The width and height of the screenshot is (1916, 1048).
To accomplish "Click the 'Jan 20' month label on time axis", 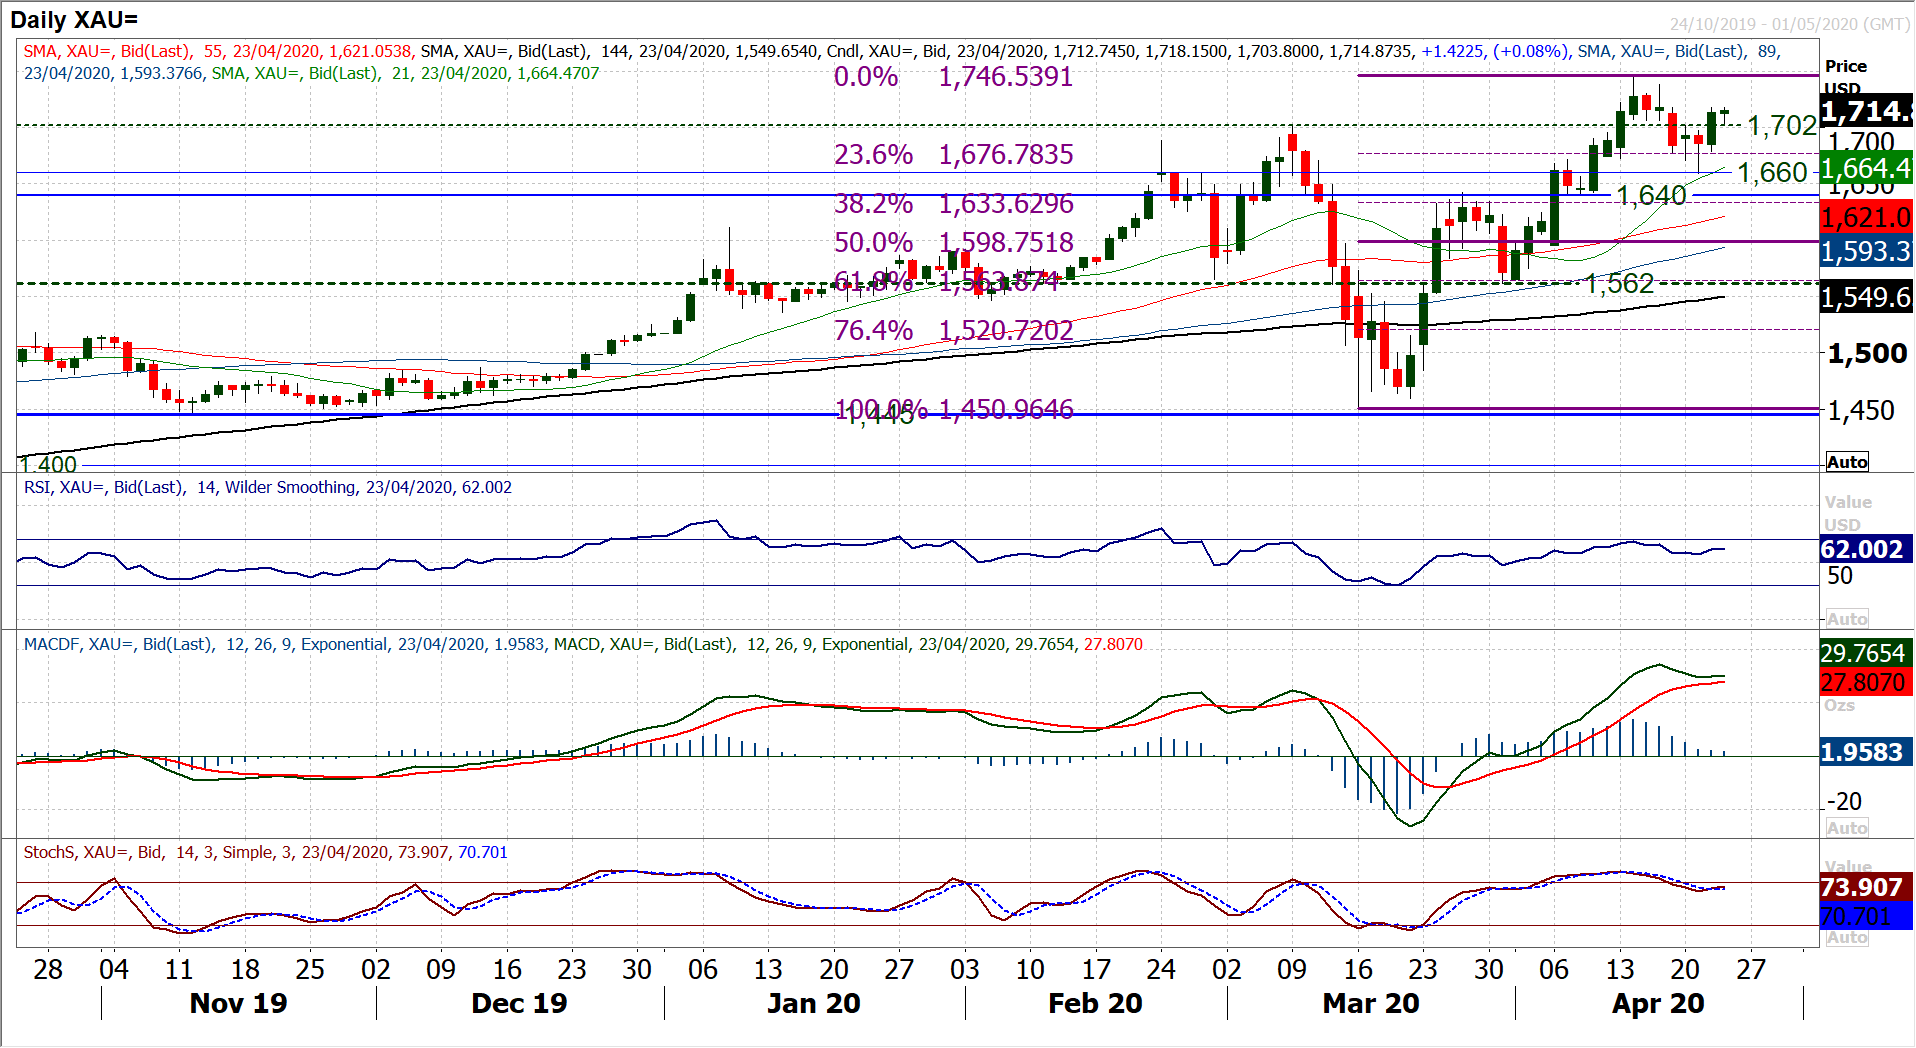I will pyautogui.click(x=814, y=1004).
